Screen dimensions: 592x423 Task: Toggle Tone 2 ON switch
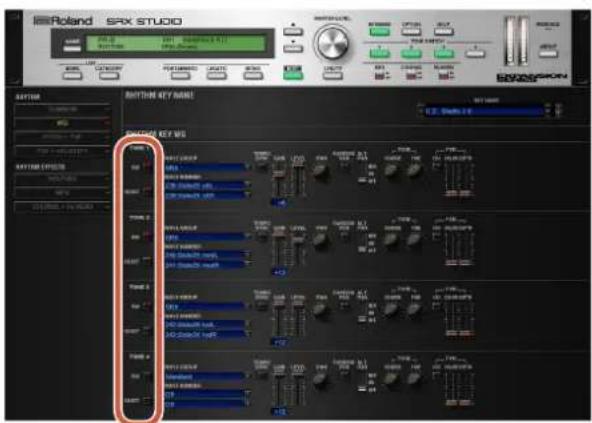(148, 237)
